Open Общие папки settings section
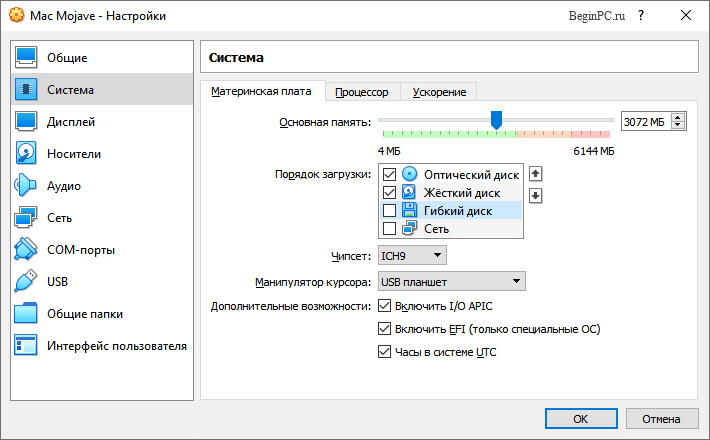 tap(102, 314)
